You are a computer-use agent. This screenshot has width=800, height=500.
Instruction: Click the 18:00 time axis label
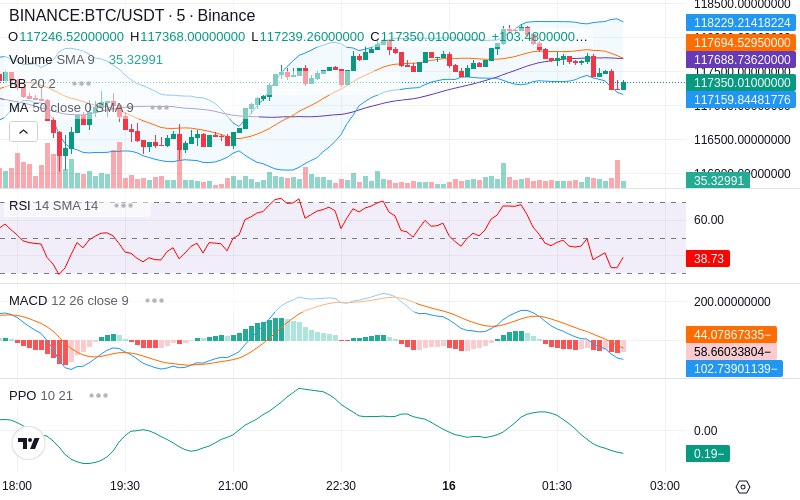click(x=17, y=486)
